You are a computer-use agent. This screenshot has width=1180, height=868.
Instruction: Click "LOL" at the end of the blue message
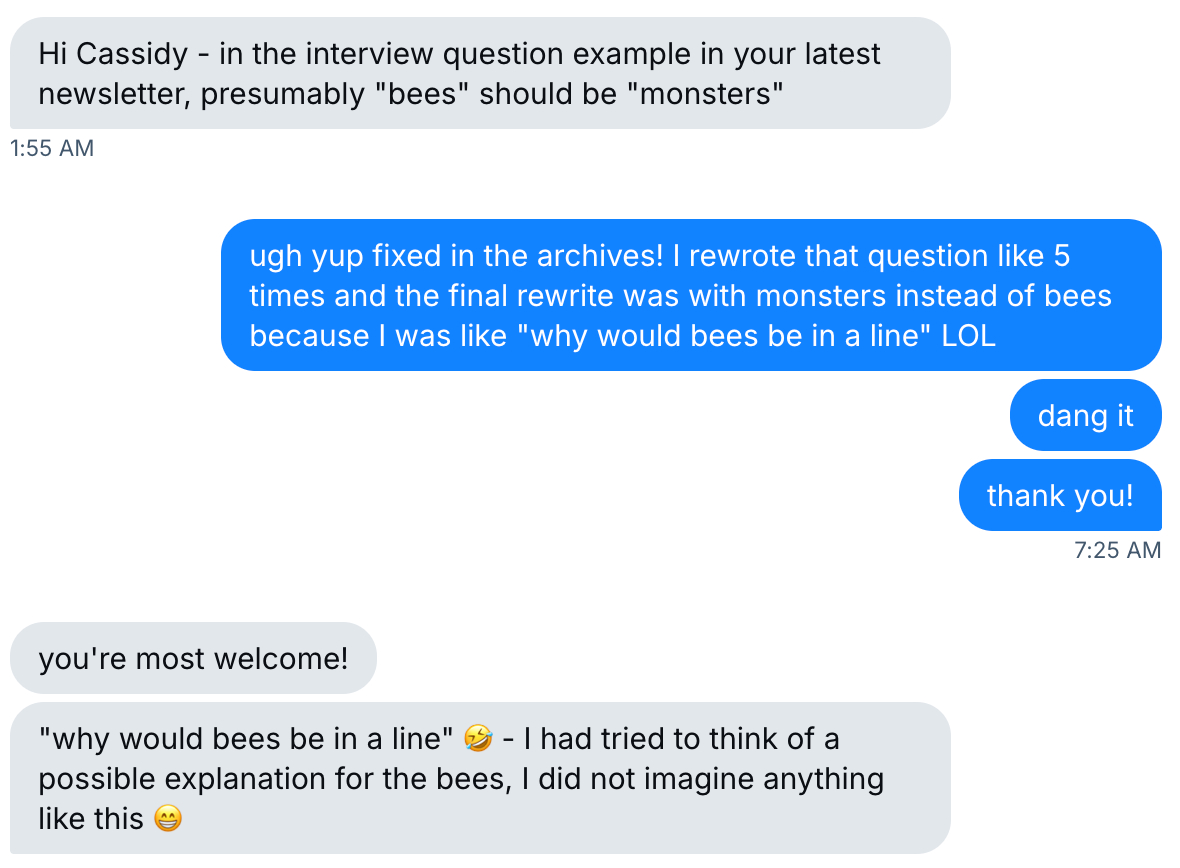click(x=969, y=335)
